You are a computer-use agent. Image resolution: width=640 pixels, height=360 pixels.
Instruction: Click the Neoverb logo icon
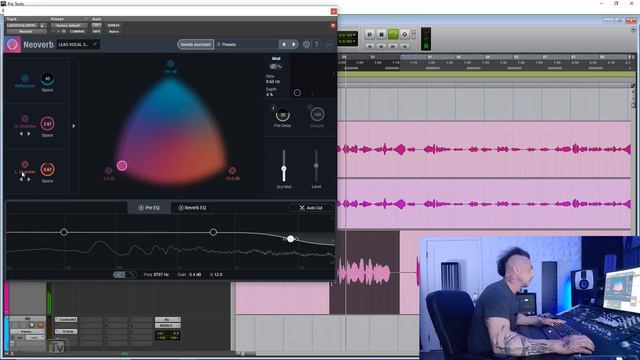point(12,44)
